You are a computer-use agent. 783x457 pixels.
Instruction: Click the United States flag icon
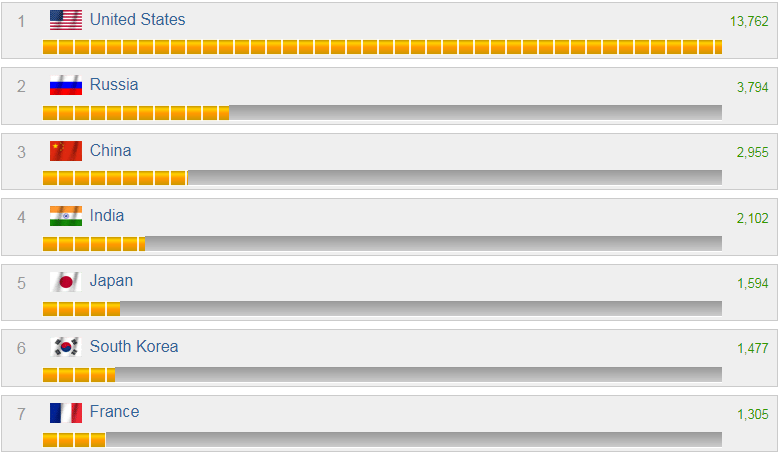pyautogui.click(x=66, y=20)
